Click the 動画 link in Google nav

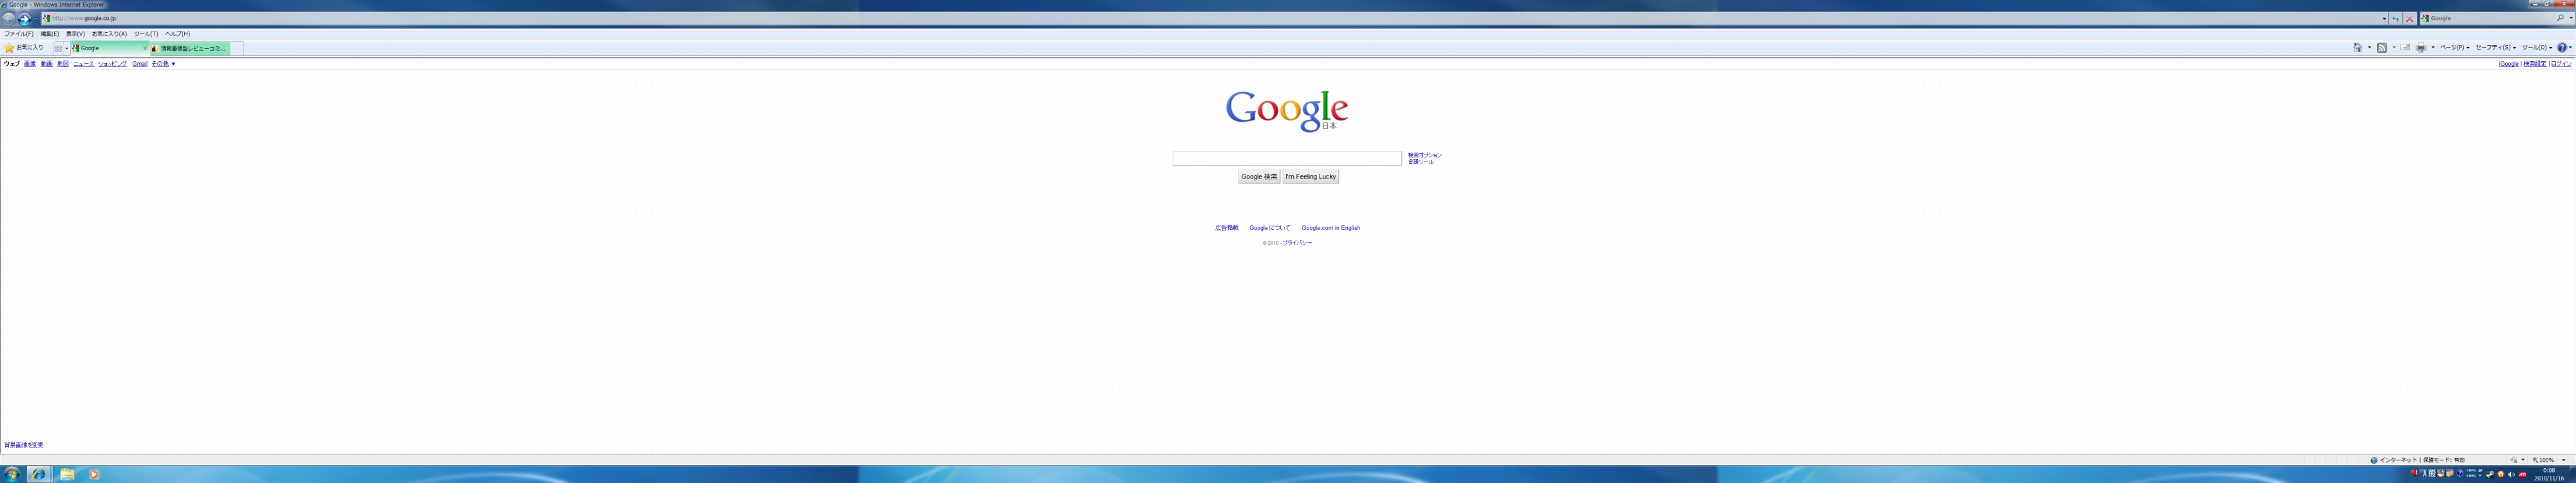(47, 64)
